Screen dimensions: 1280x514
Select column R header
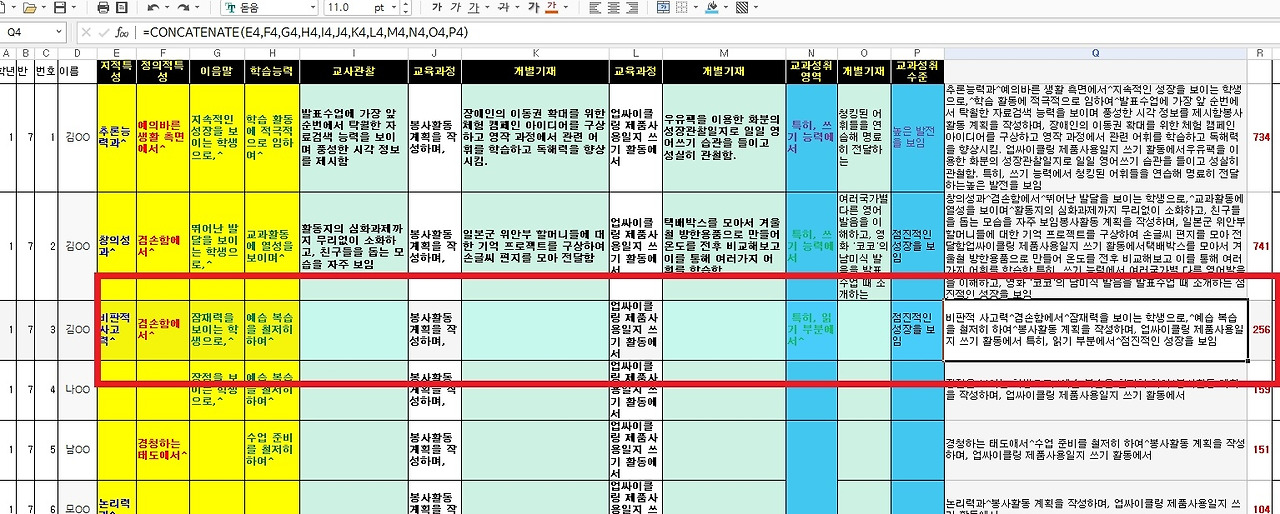pos(1260,53)
